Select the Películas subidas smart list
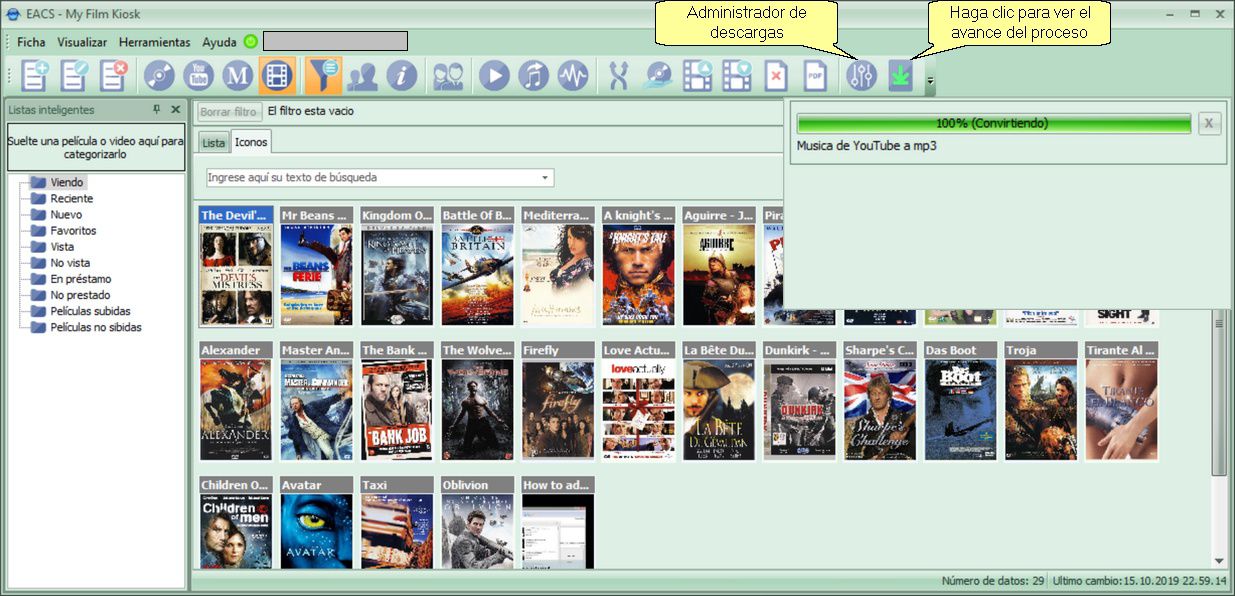 [90, 311]
